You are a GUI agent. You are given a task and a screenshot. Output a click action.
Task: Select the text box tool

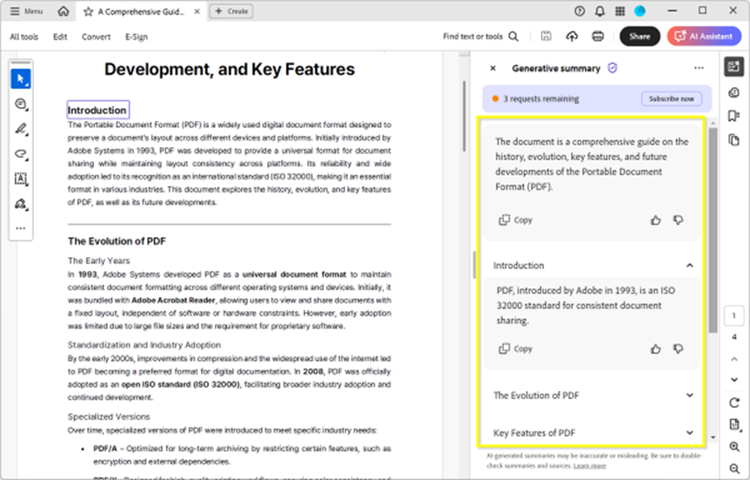pyautogui.click(x=21, y=179)
